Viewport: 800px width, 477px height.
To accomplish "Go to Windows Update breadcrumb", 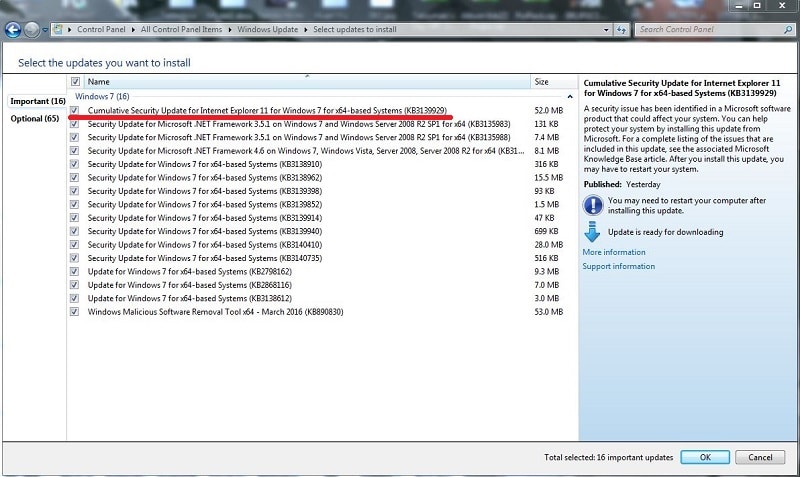I will coord(267,30).
